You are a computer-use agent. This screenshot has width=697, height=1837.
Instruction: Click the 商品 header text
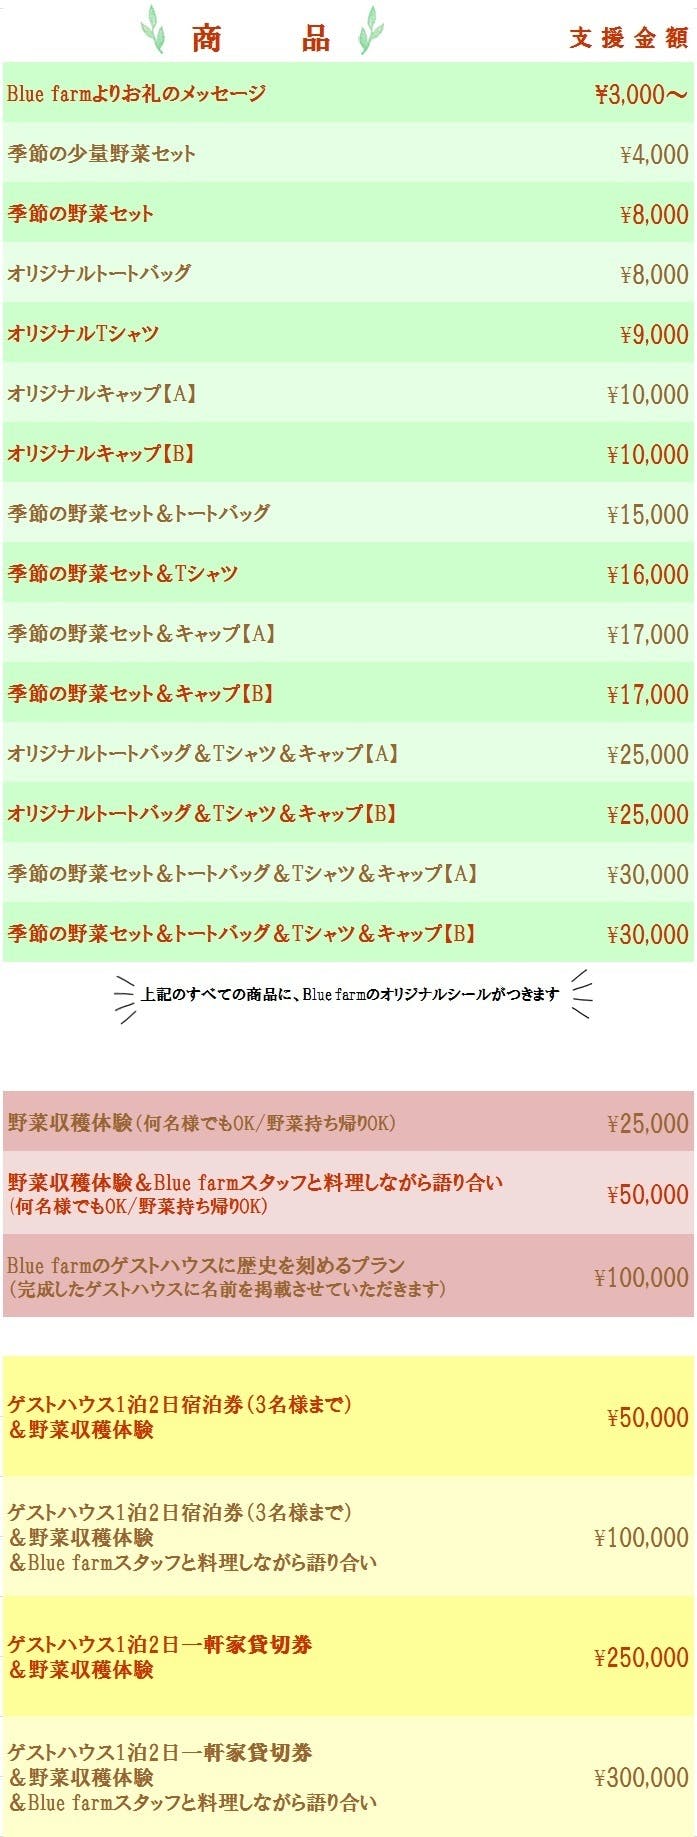tap(260, 38)
